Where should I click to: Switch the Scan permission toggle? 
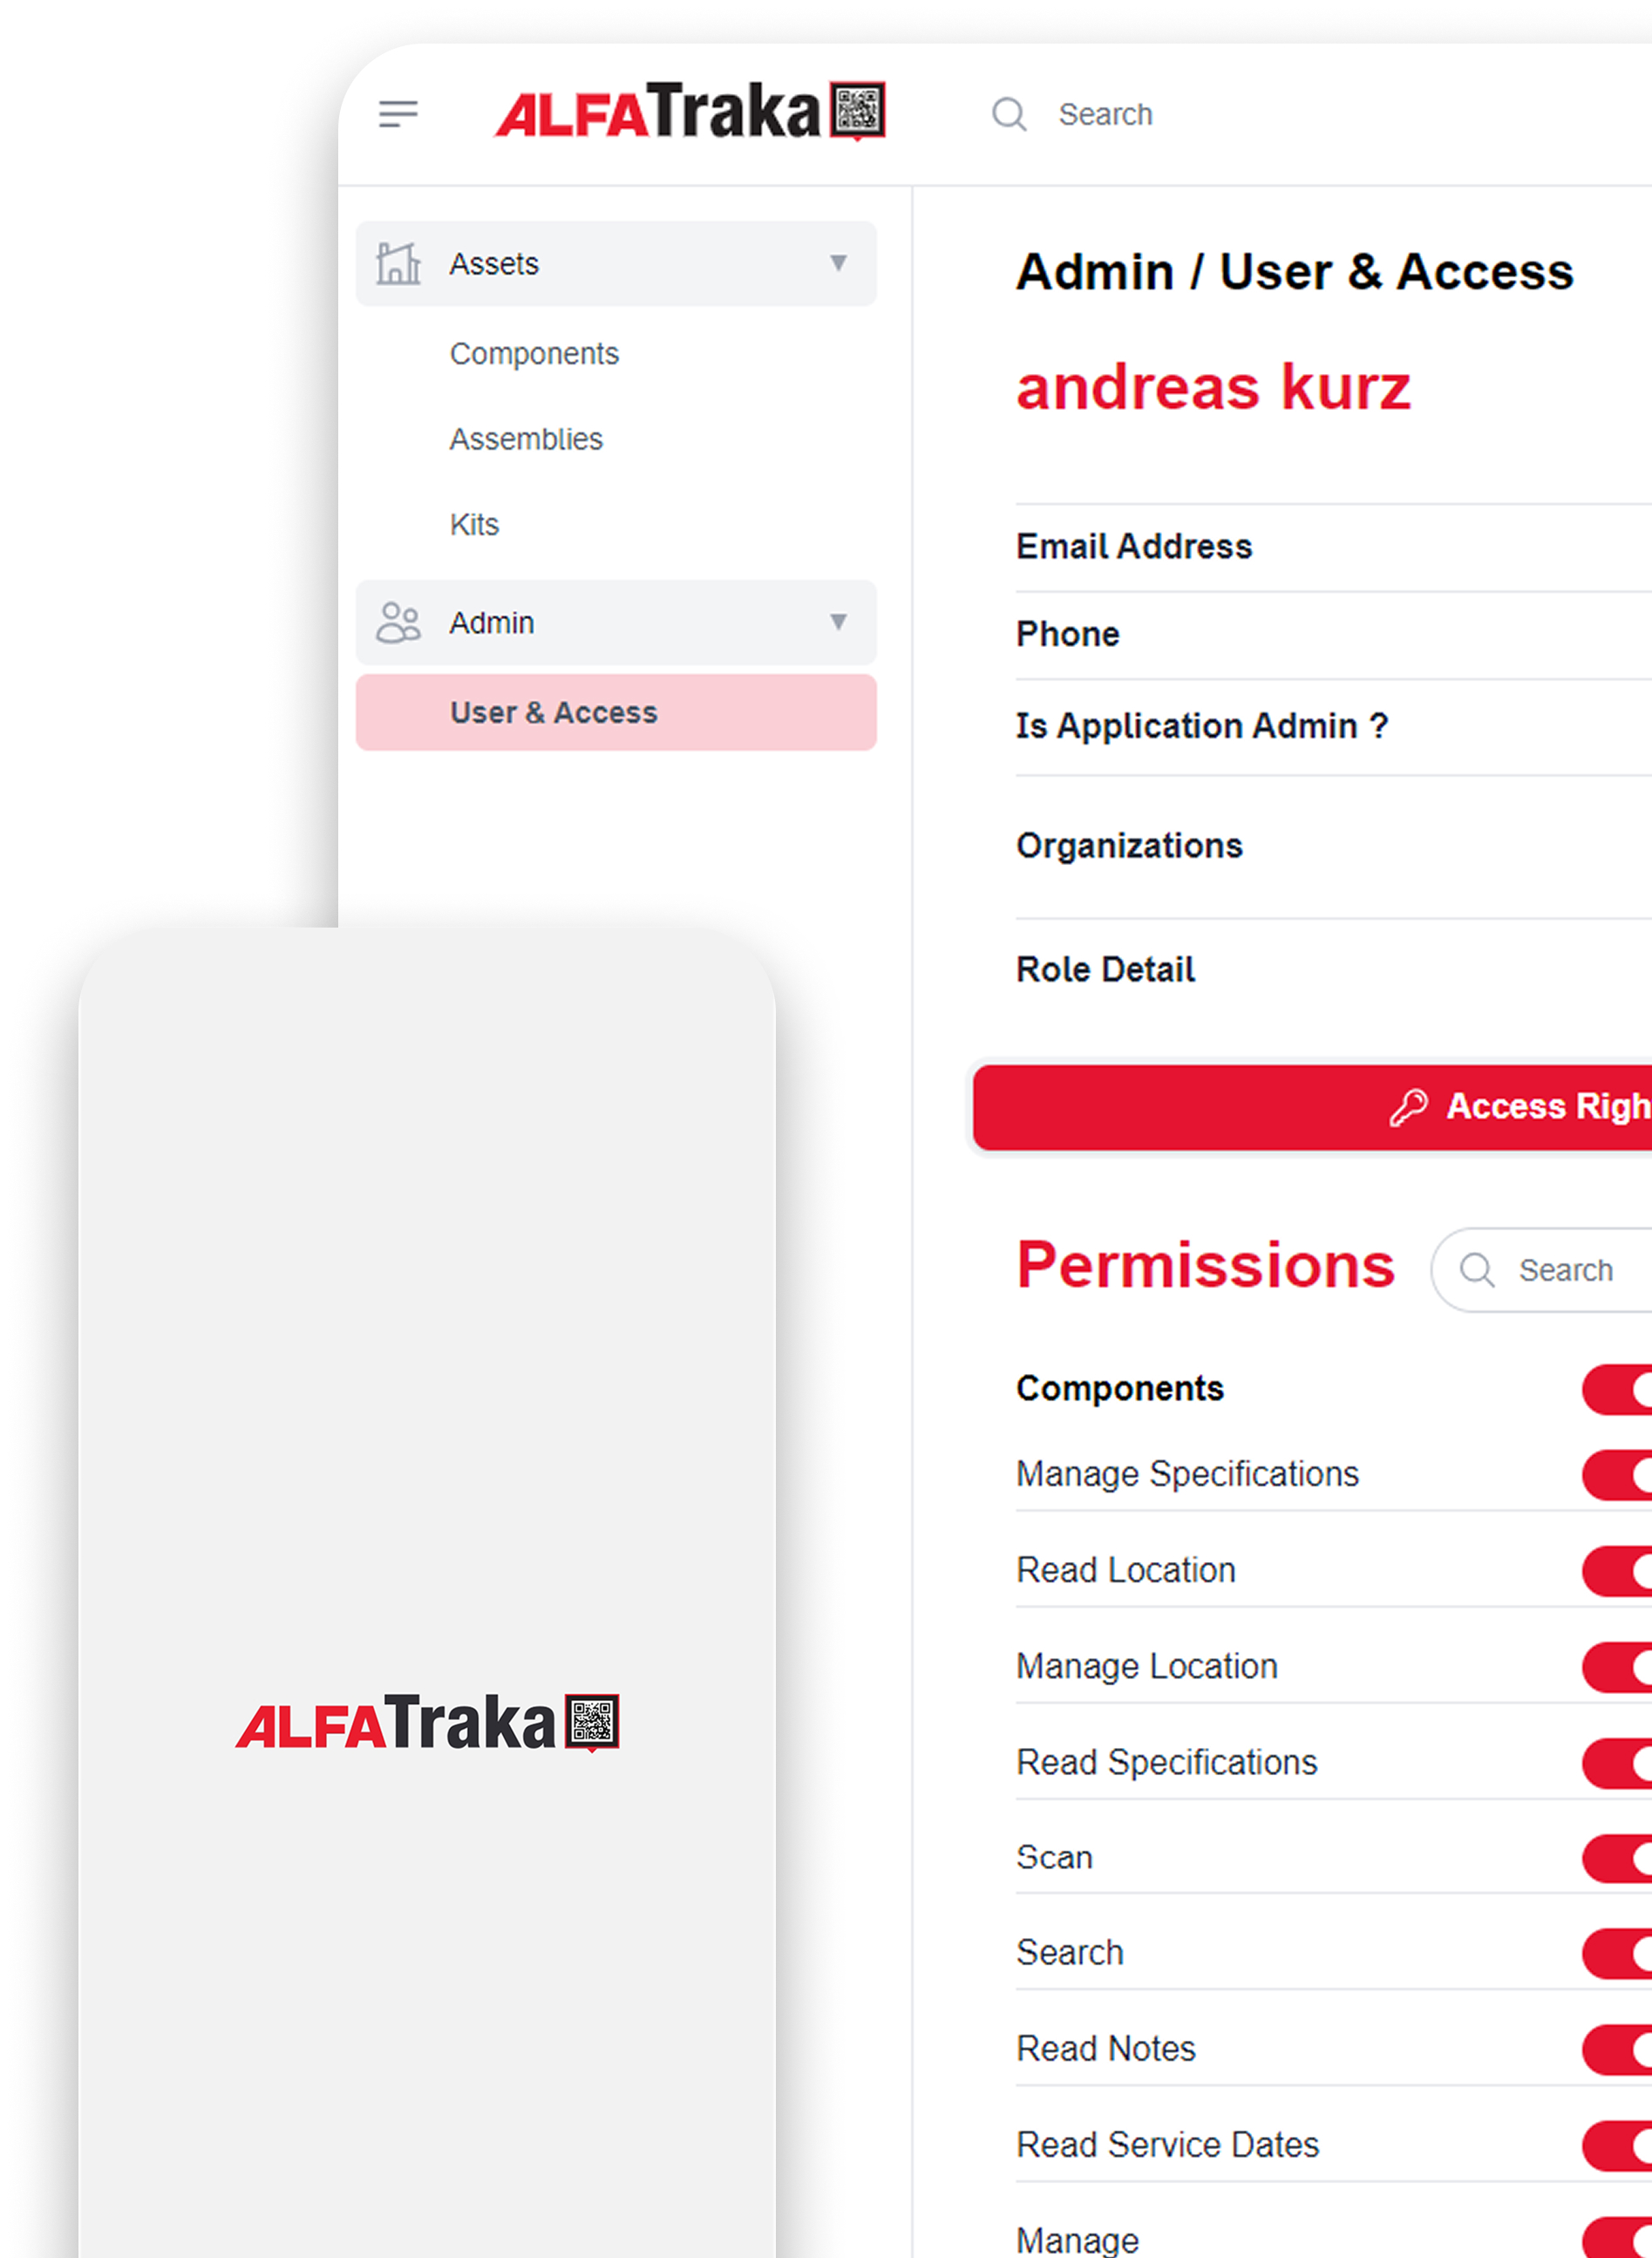tap(1617, 1859)
